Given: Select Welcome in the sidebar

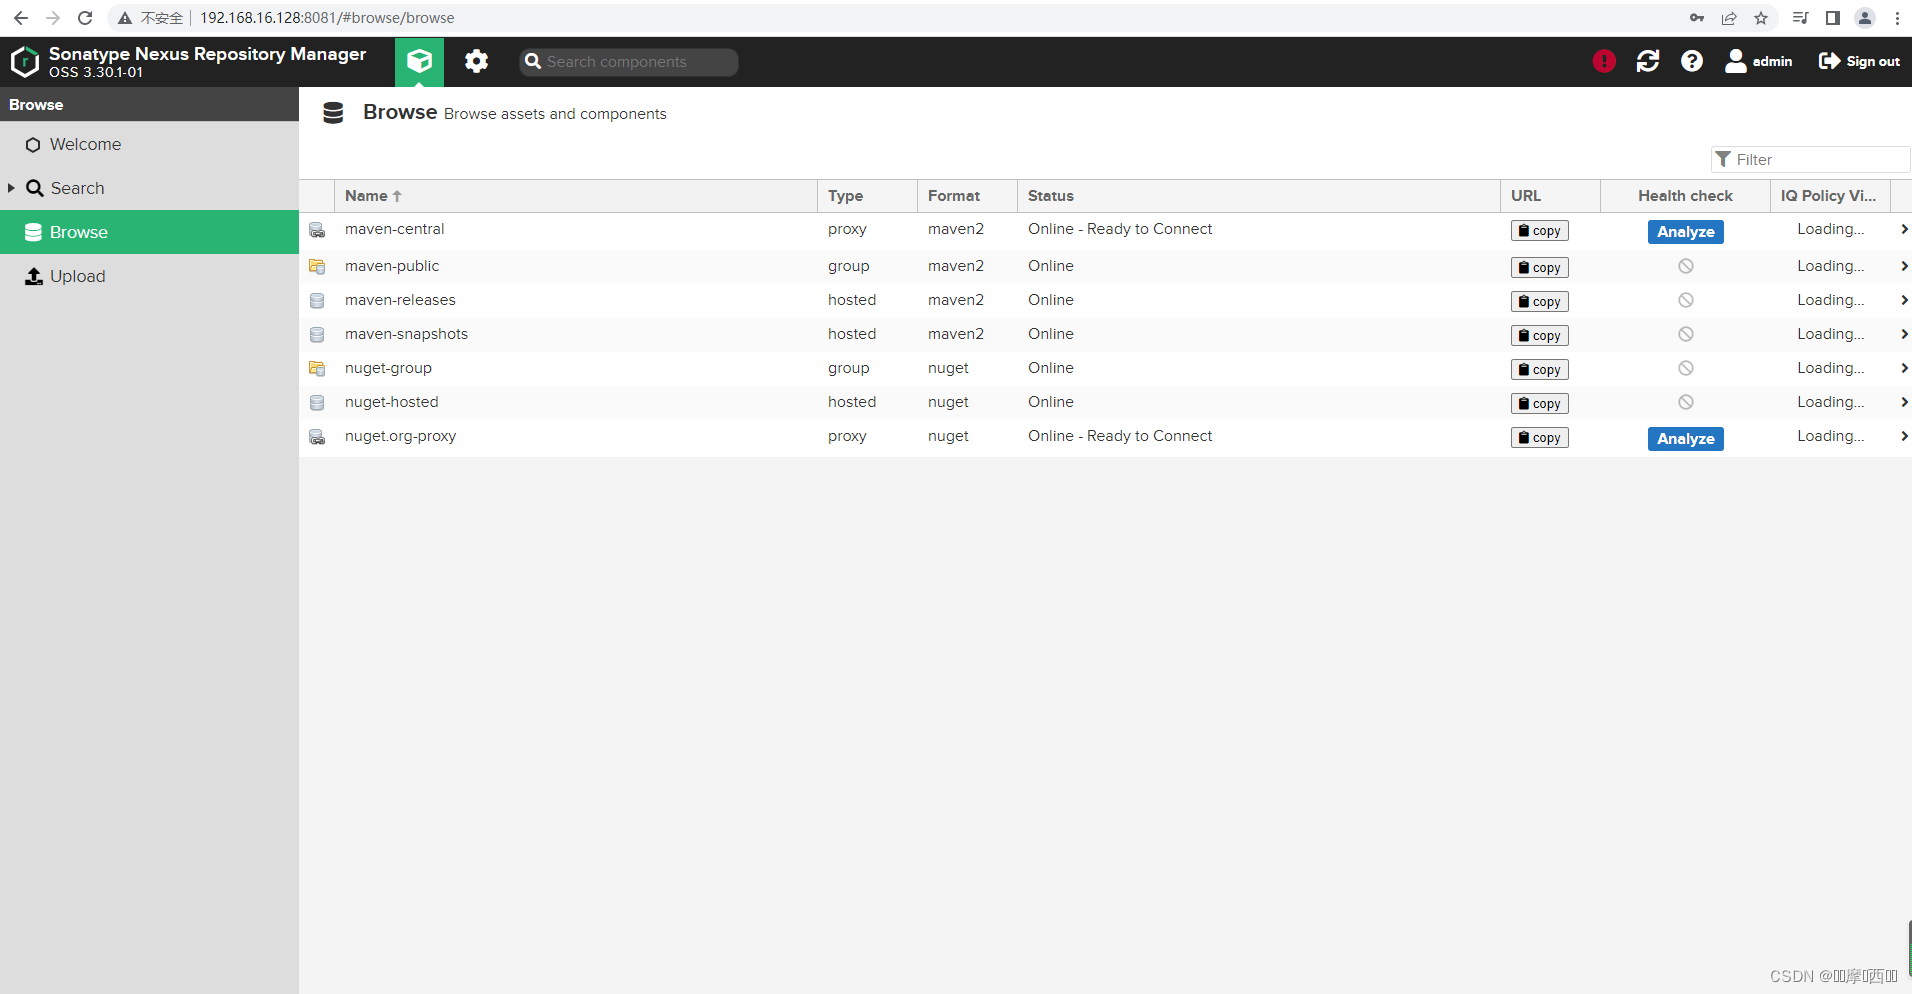Looking at the screenshot, I should 150,144.
